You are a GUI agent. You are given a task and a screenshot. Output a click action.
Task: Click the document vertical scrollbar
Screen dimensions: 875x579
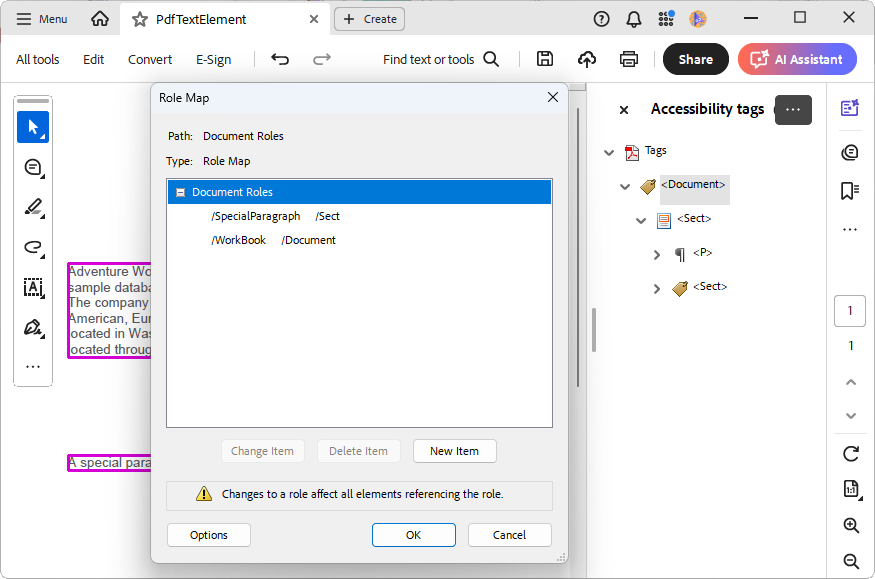(x=578, y=248)
